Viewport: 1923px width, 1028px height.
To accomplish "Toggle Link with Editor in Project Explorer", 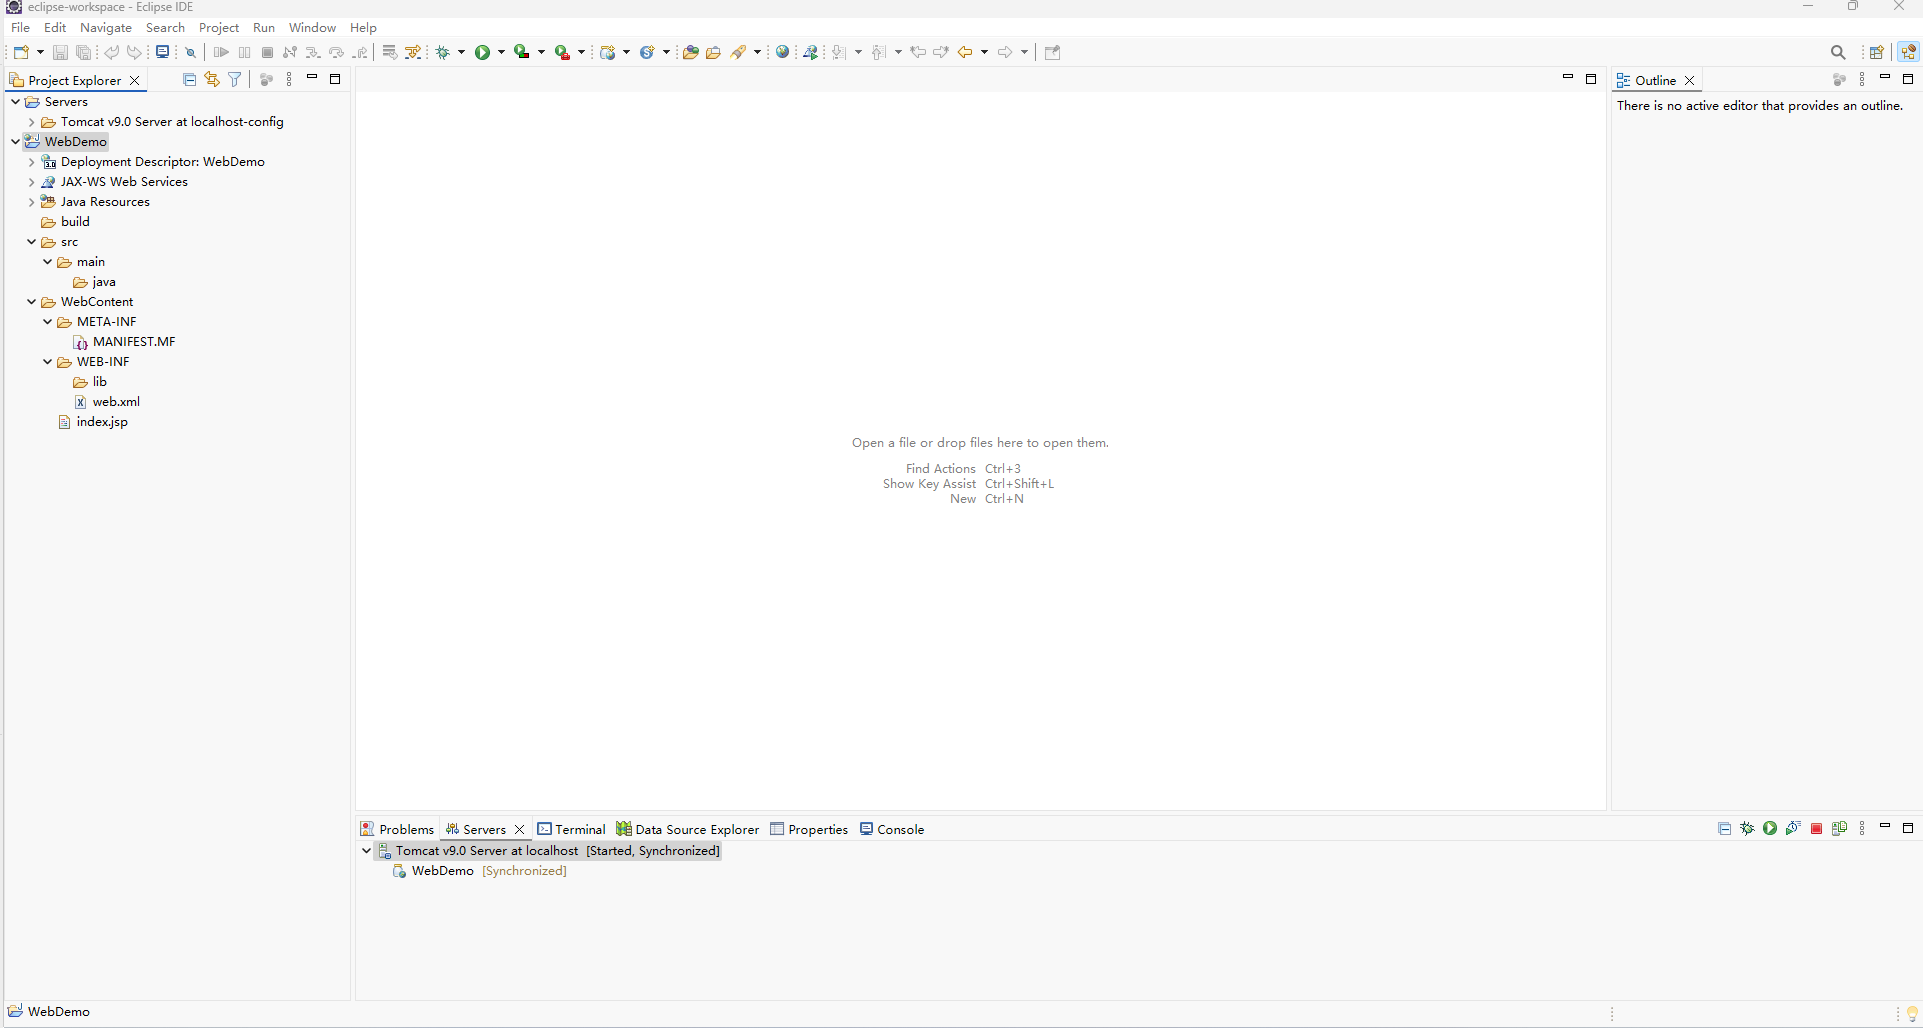I will tap(212, 79).
